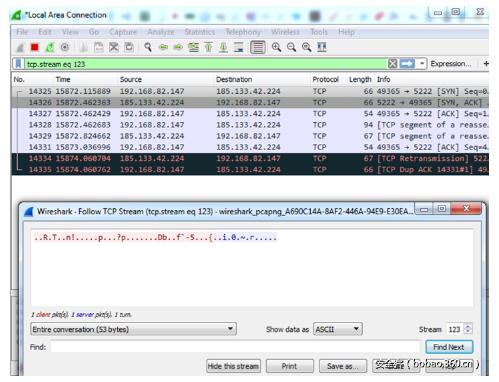Sort by Time column header
This screenshot has height=382, width=499.
point(63,79)
